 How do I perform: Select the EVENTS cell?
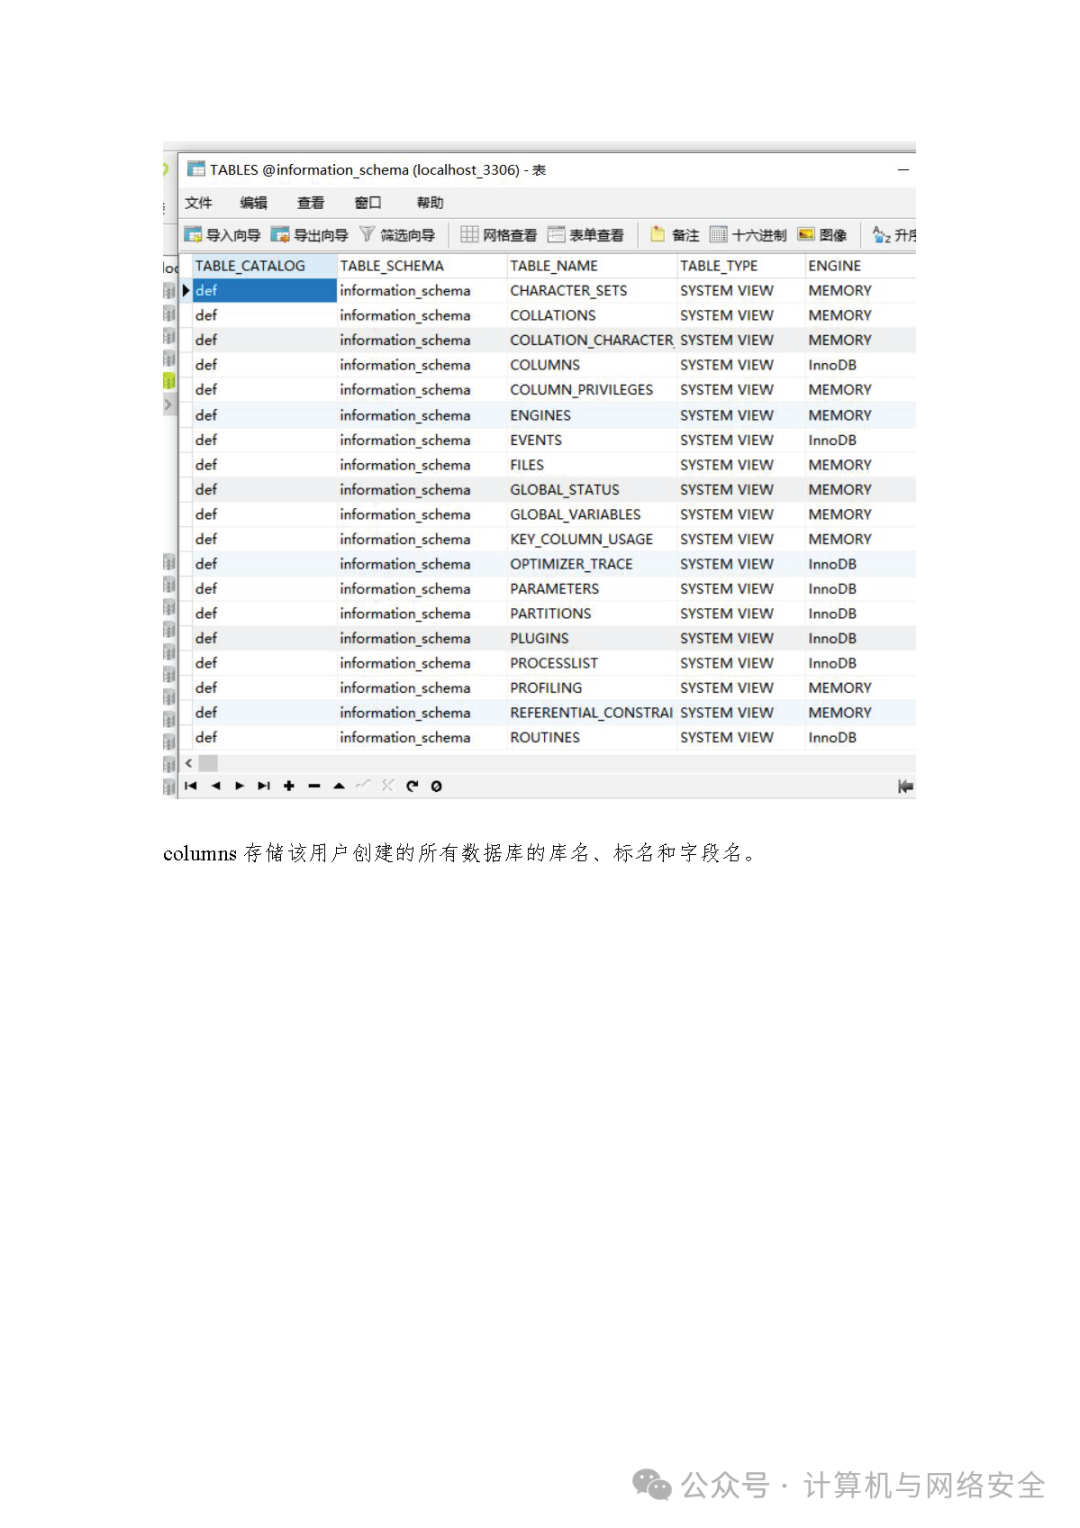click(x=592, y=440)
